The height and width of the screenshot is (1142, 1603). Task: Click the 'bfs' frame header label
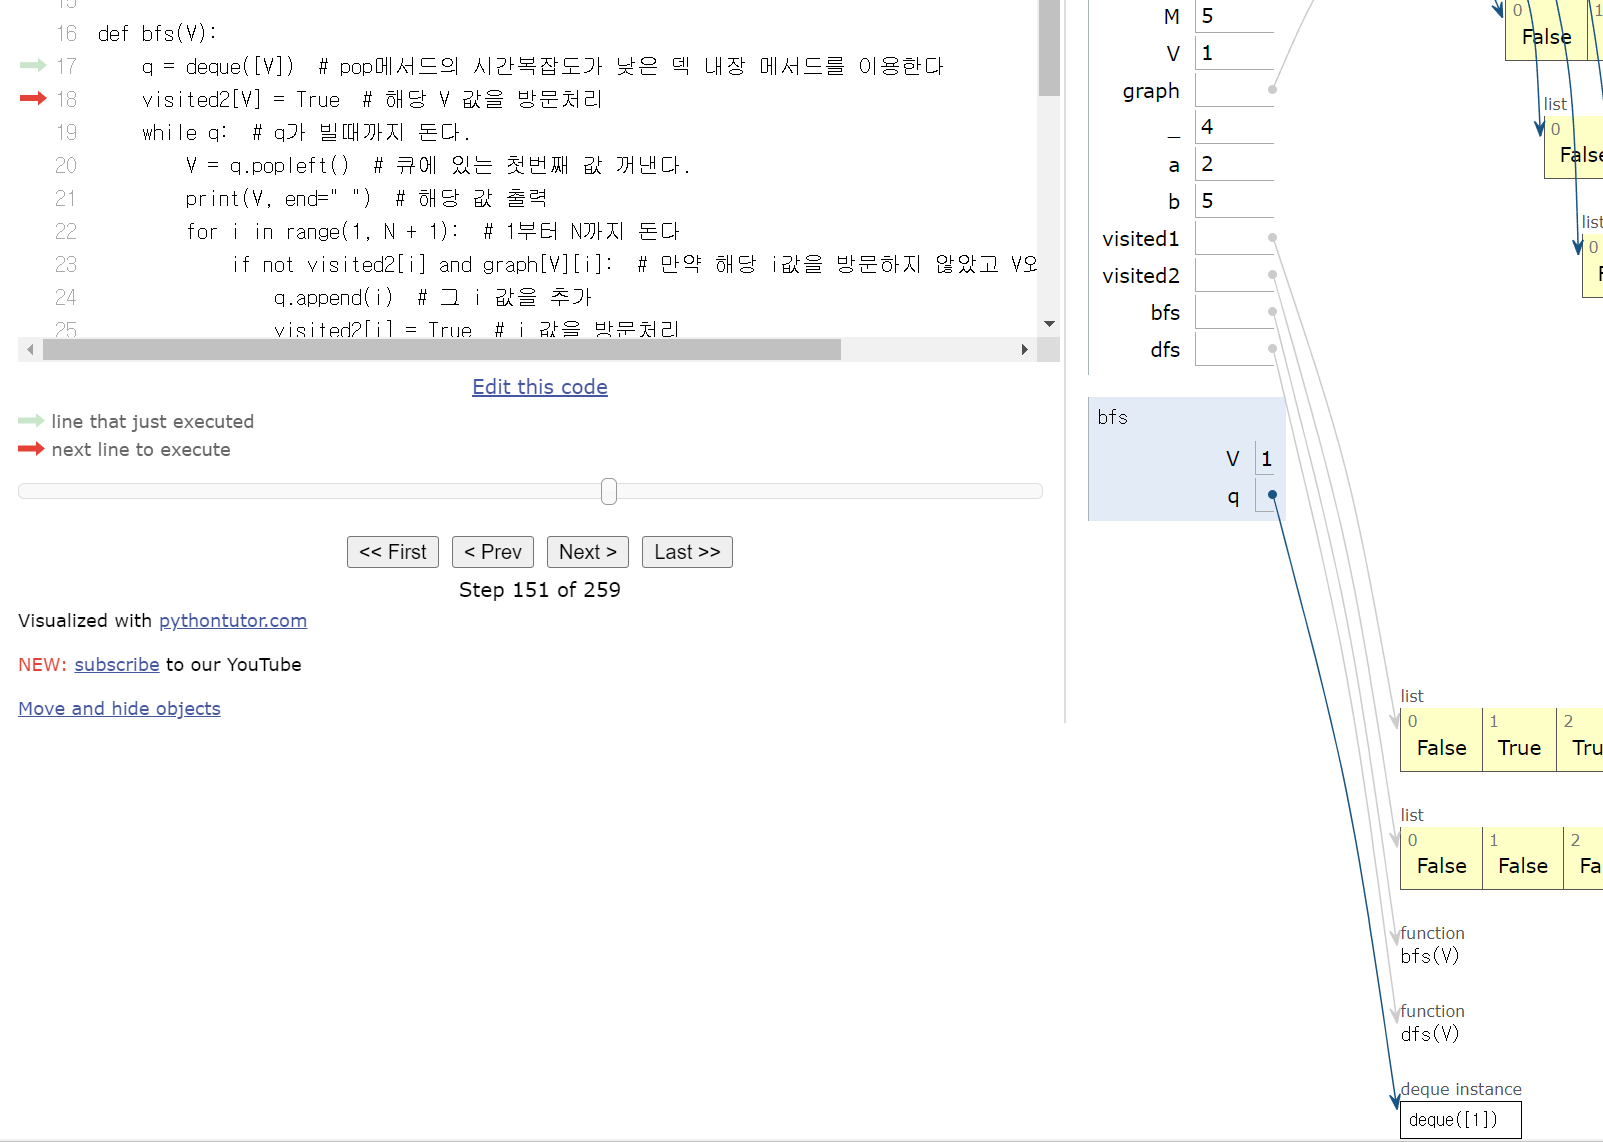point(1112,417)
